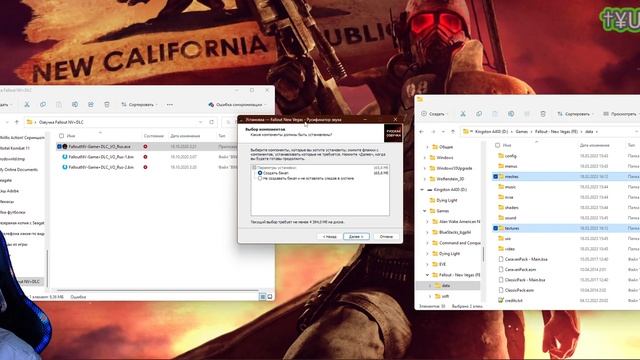Check the Не создавать бекап option in installer
The image size is (640, 360).
click(x=260, y=178)
